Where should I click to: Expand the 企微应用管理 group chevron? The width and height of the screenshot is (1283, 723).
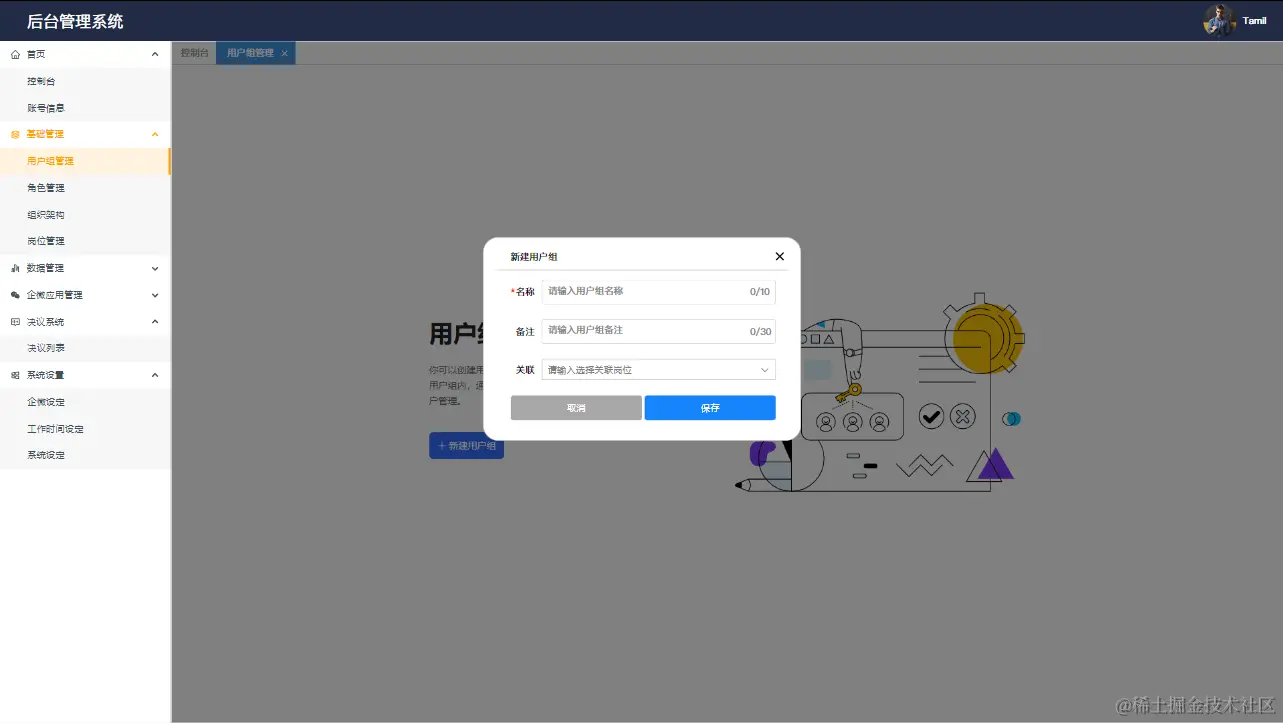155,295
